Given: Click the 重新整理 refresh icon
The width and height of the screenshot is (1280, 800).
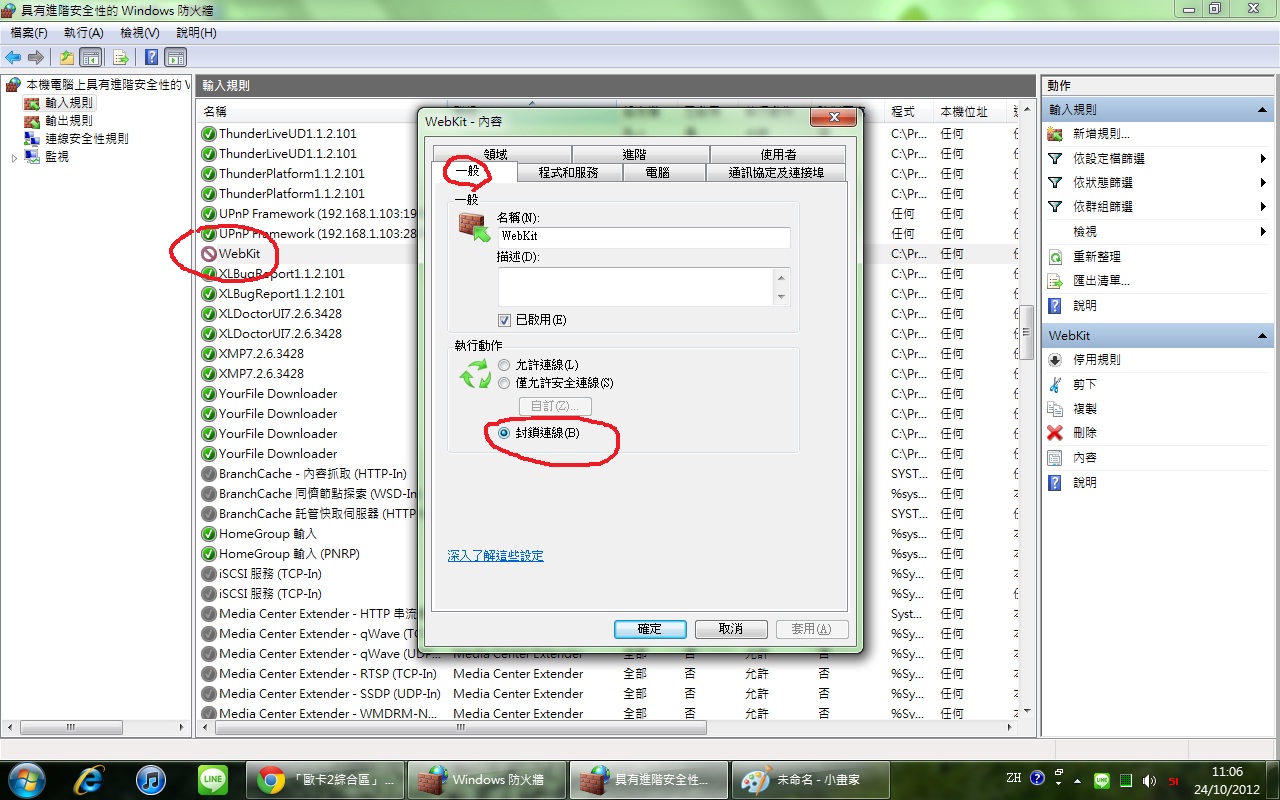Looking at the screenshot, I should point(1054,257).
